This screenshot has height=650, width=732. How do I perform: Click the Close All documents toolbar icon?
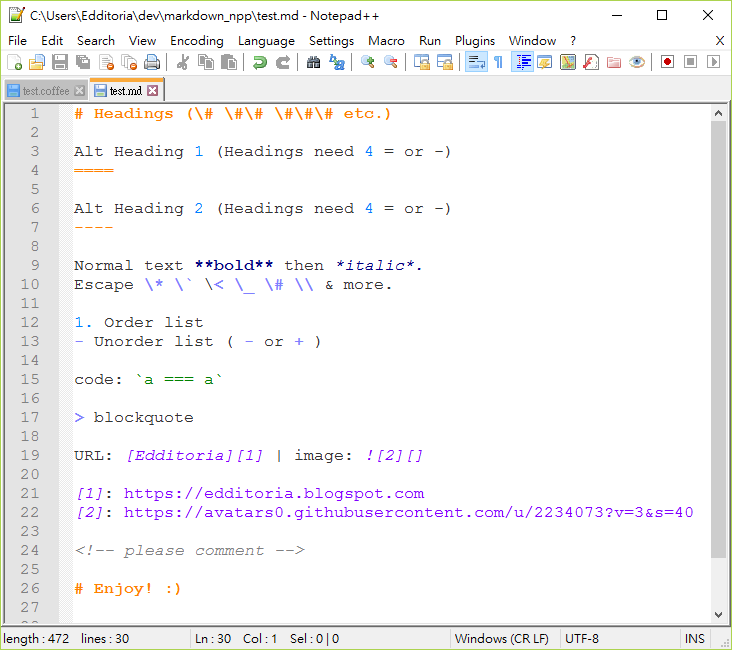point(129,62)
